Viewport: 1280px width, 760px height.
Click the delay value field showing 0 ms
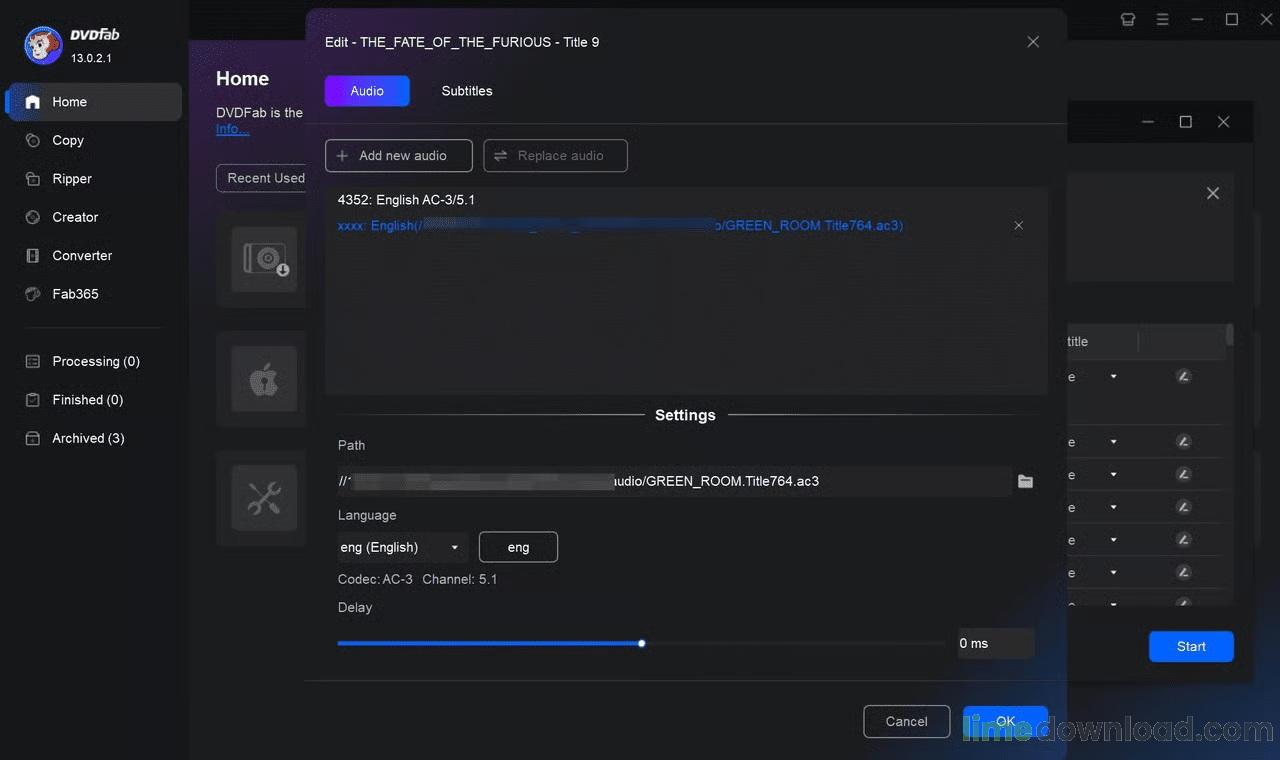tap(993, 644)
